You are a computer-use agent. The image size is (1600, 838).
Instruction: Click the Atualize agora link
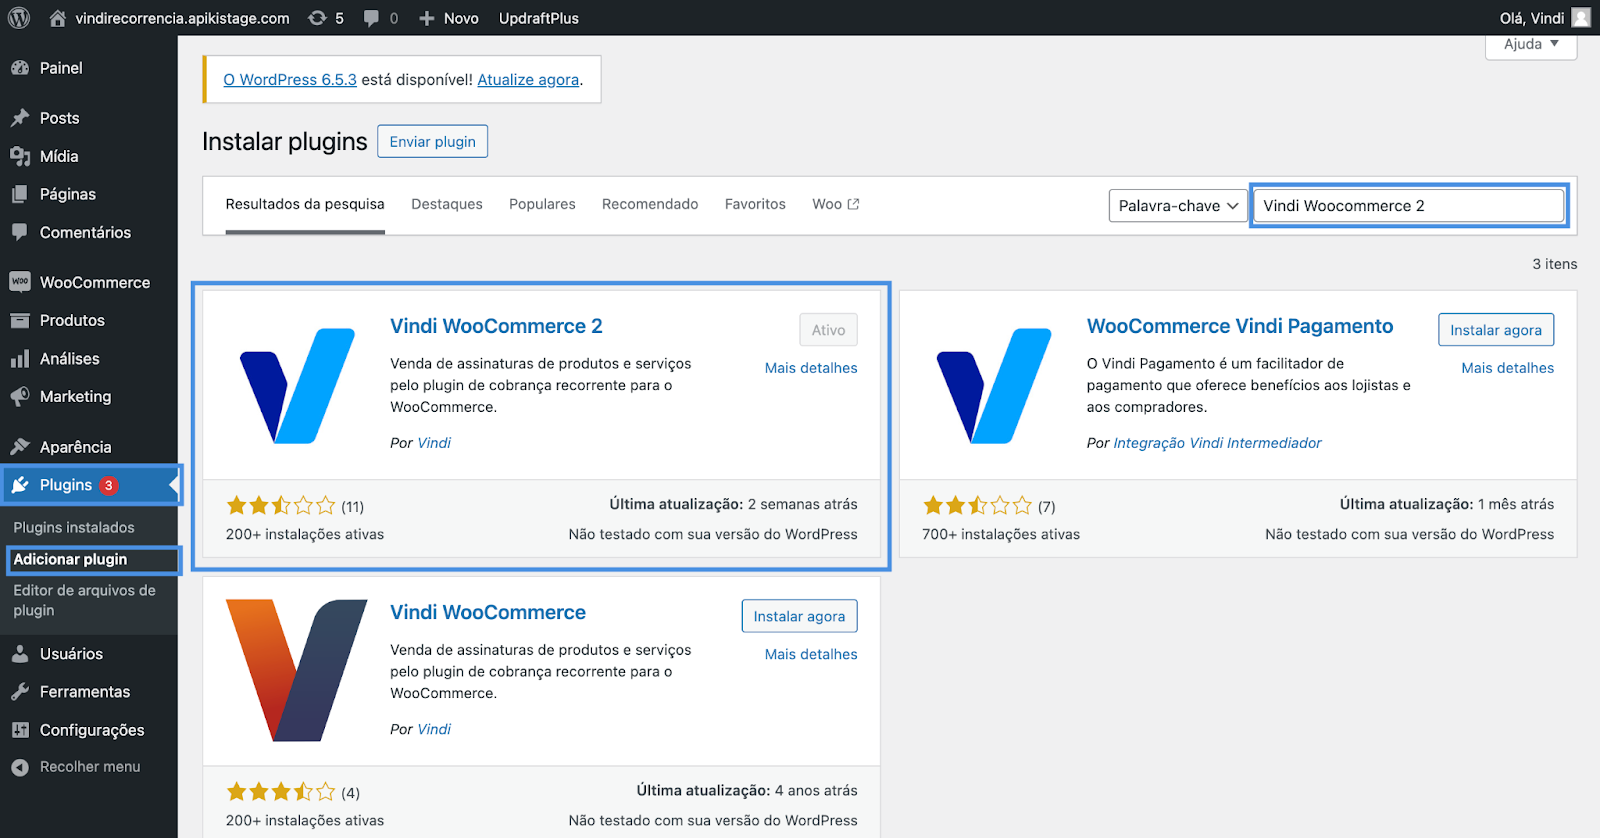coord(528,79)
